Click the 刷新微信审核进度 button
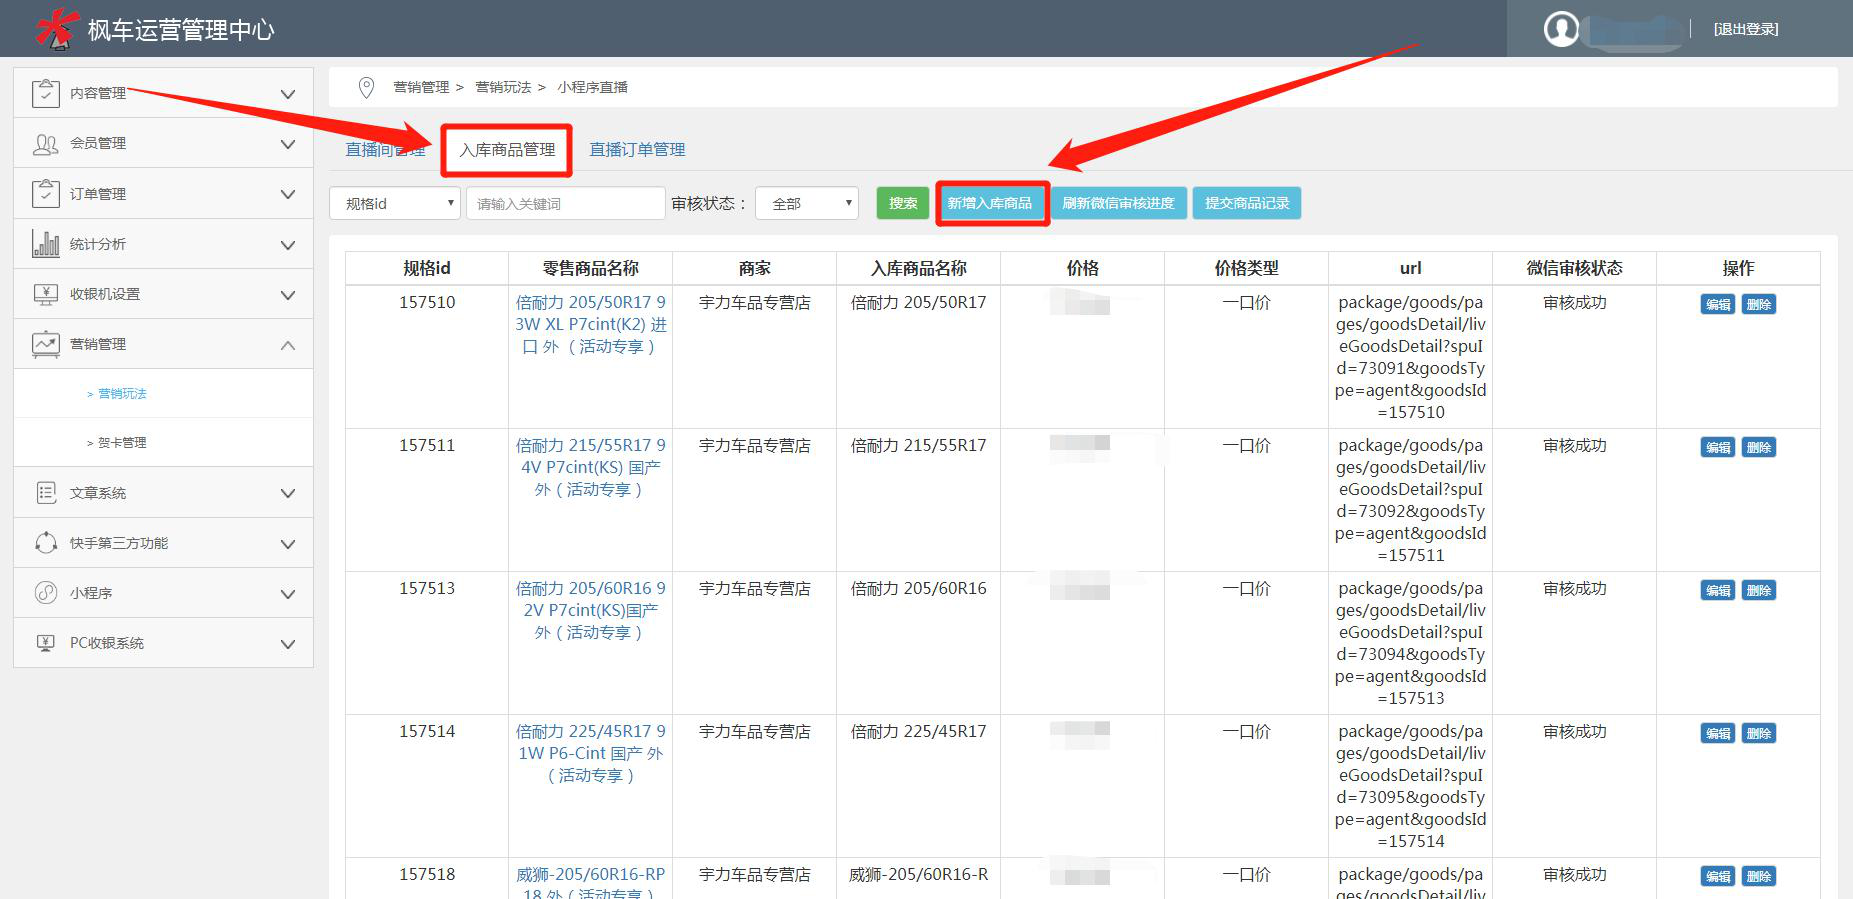Image resolution: width=1853 pixels, height=899 pixels. [x=1118, y=203]
